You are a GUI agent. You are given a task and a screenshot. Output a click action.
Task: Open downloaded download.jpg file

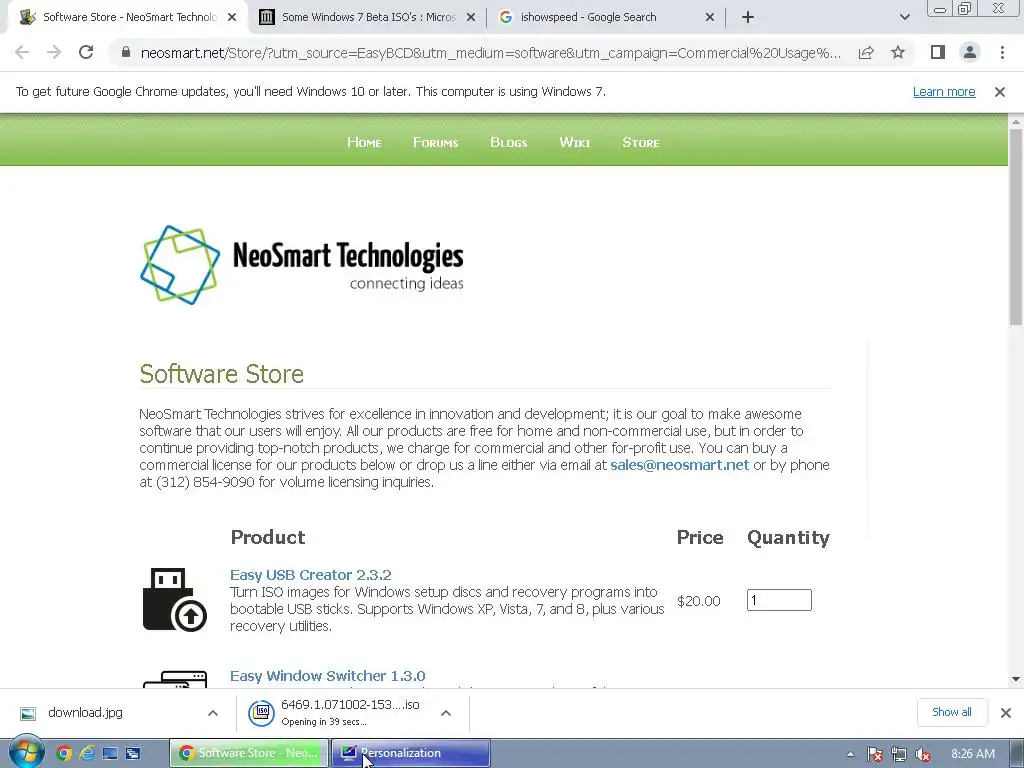(x=85, y=712)
